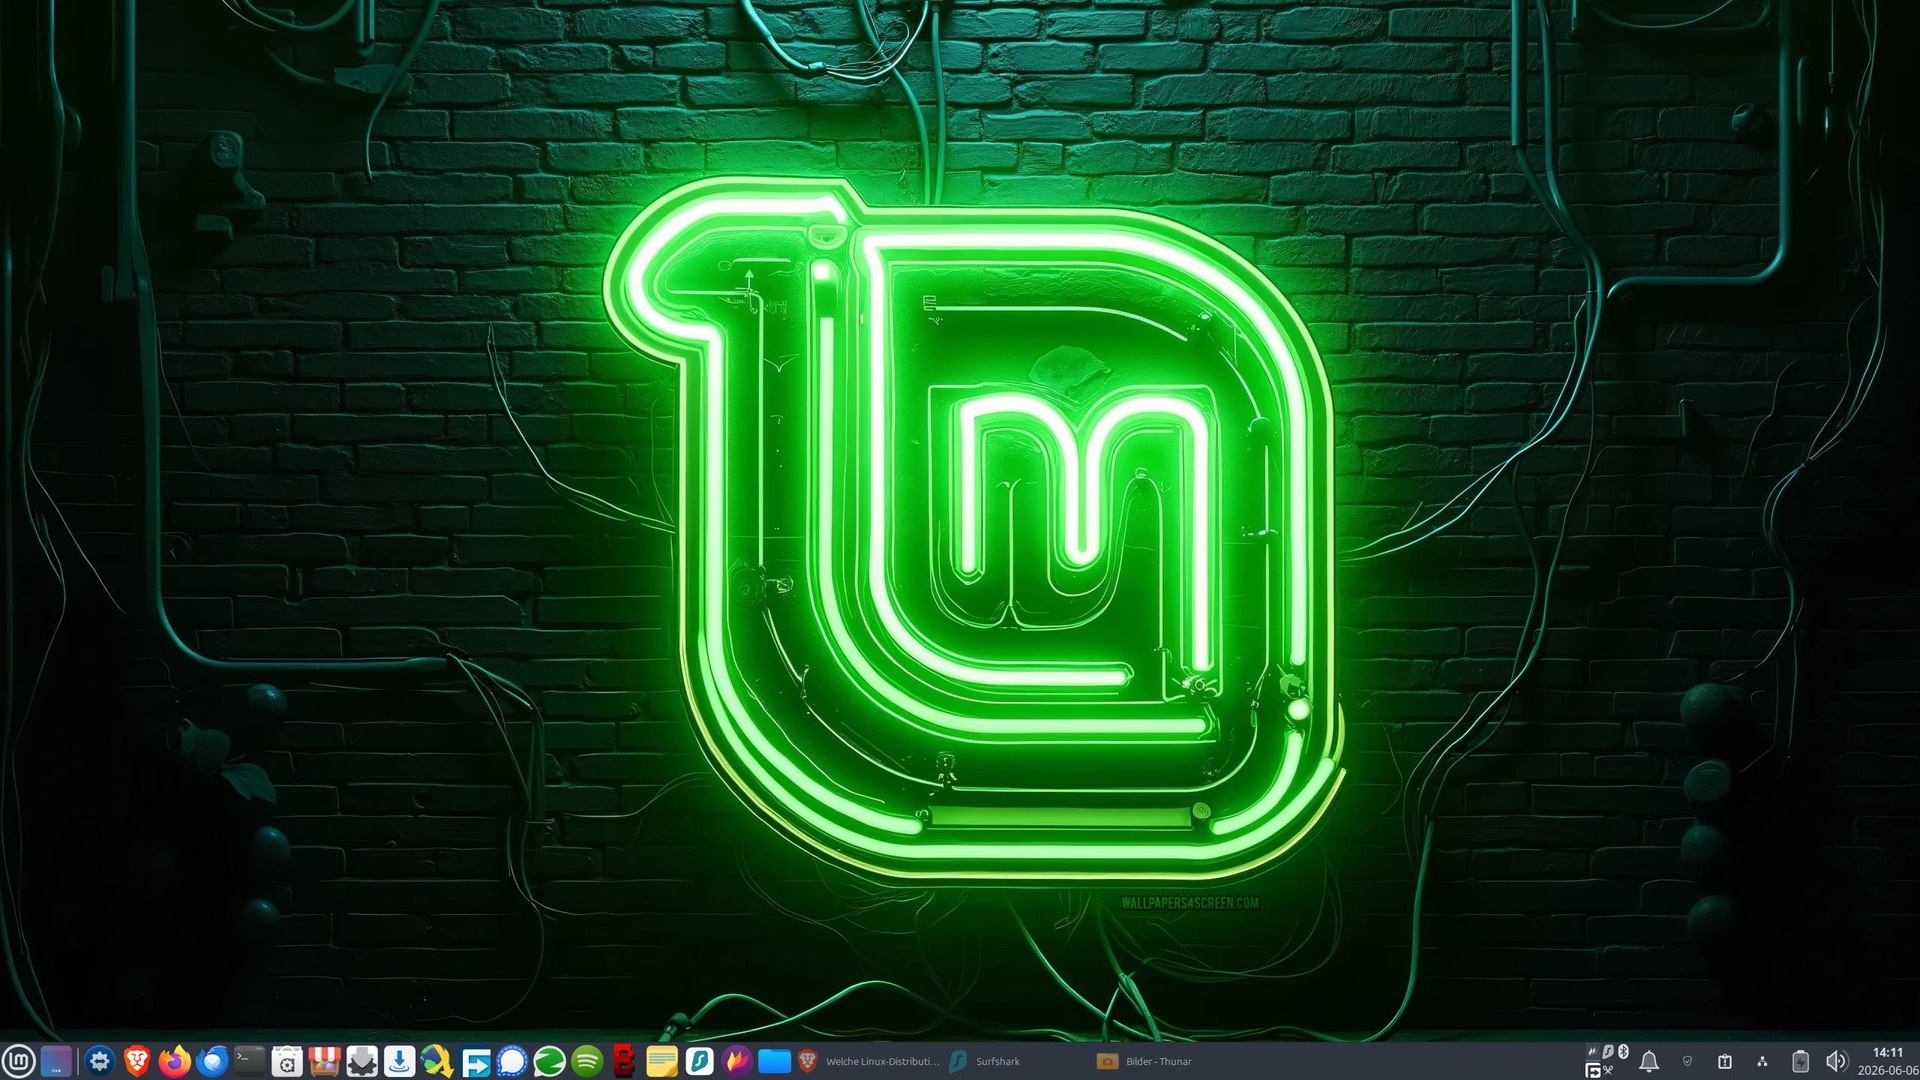
Task: Open the green Z speech bubble app
Action: 549,1061
